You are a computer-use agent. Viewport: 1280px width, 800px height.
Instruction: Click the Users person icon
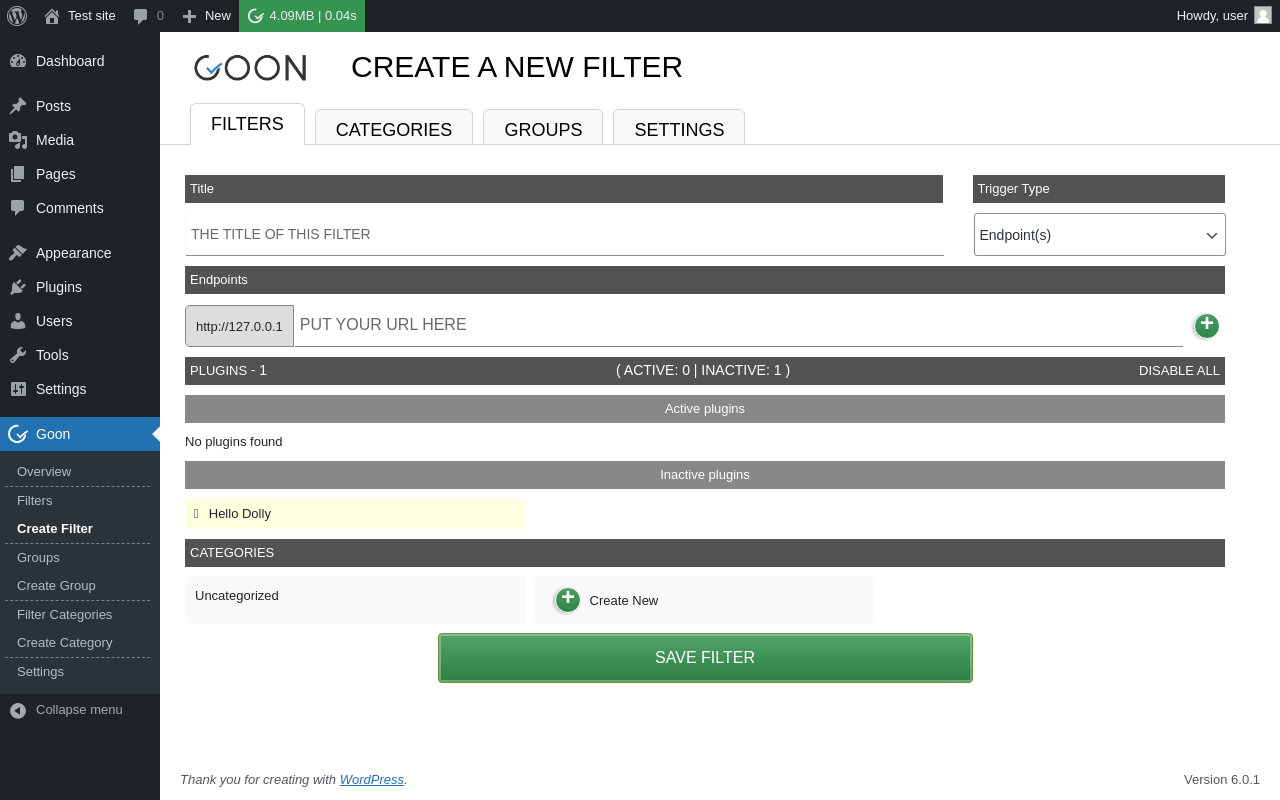18,321
